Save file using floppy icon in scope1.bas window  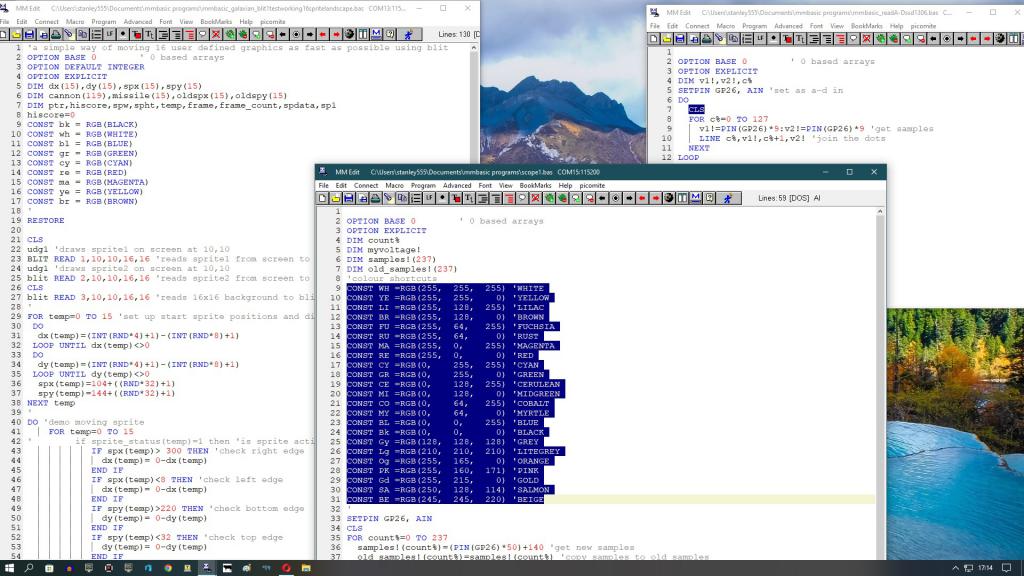350,199
